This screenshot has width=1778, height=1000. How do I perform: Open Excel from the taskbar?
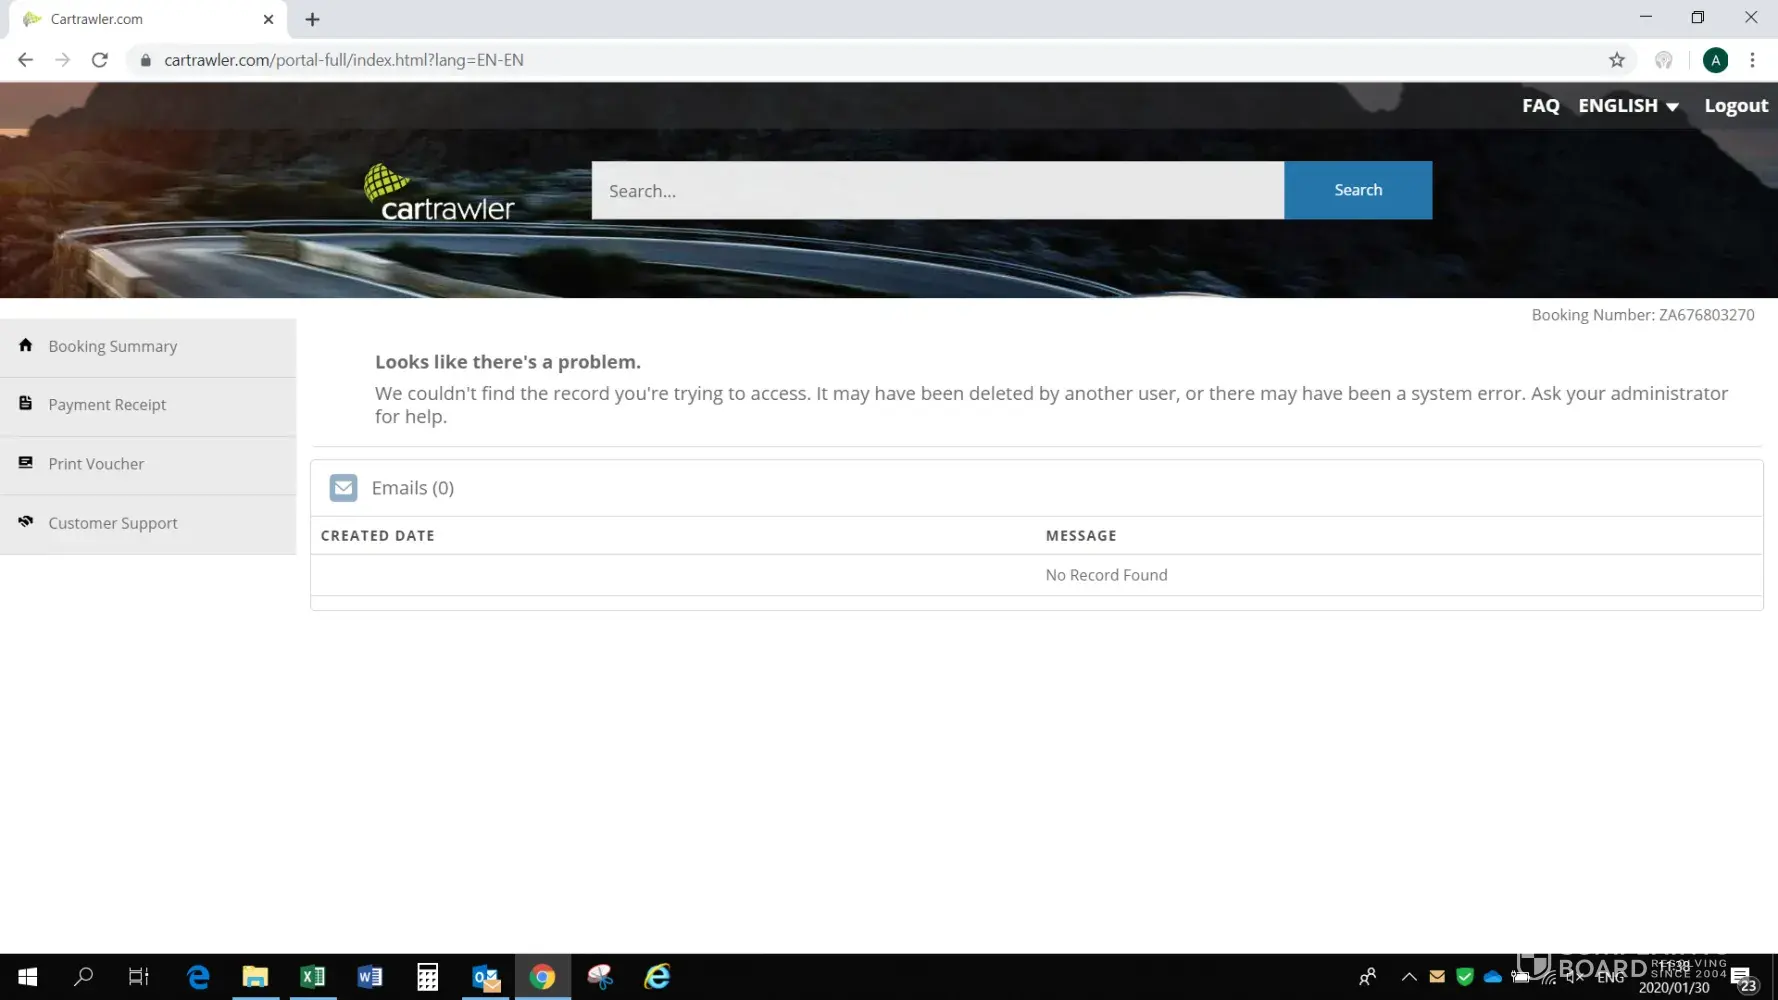click(x=312, y=977)
